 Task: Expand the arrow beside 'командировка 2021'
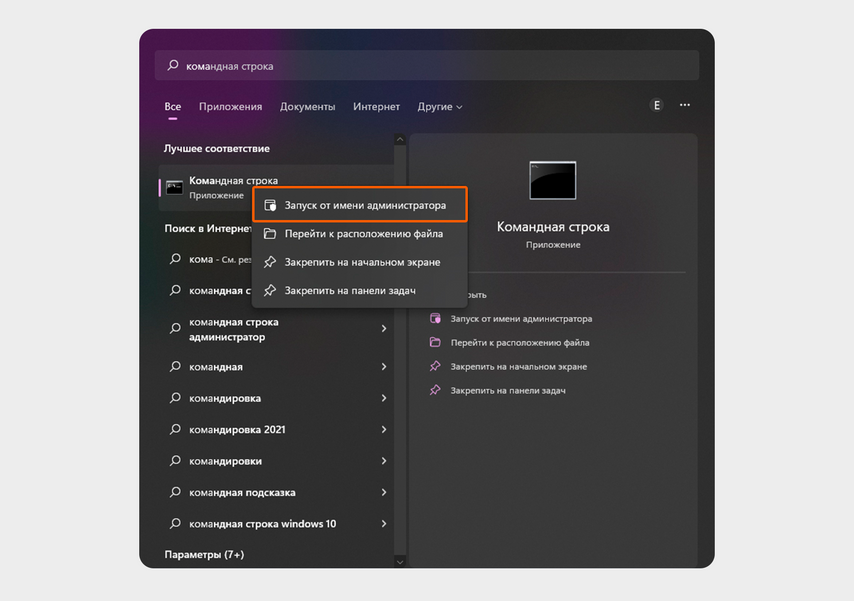coord(384,429)
